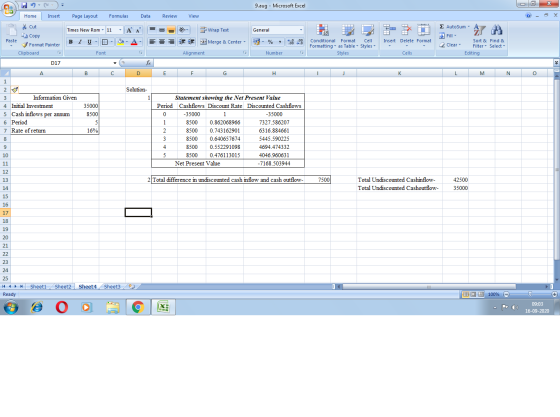Decrease font size with shrink font icon
The width and height of the screenshot is (560, 417).
tap(138, 30)
